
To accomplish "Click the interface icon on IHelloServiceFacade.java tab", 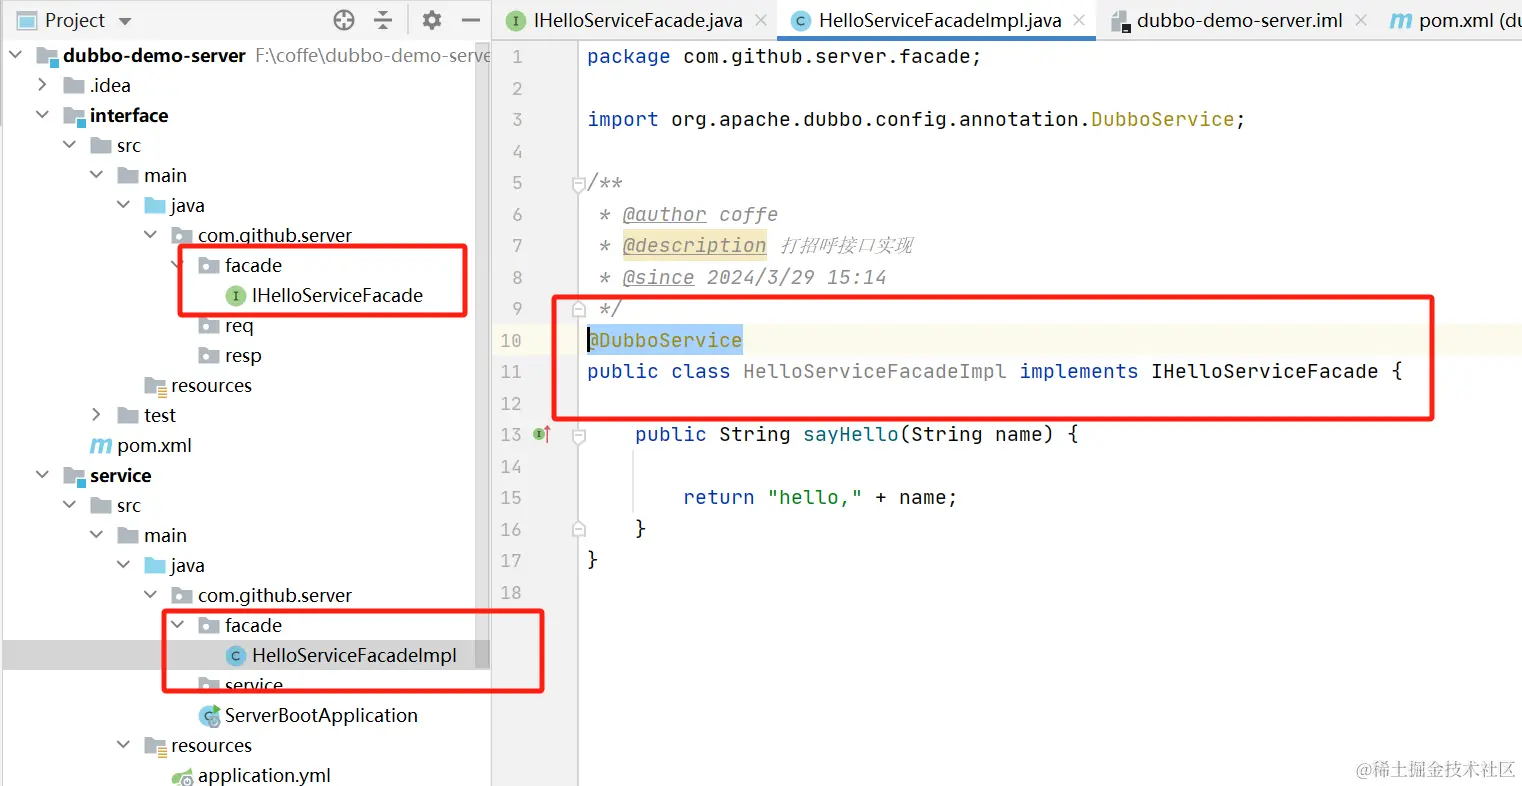I will [x=516, y=20].
